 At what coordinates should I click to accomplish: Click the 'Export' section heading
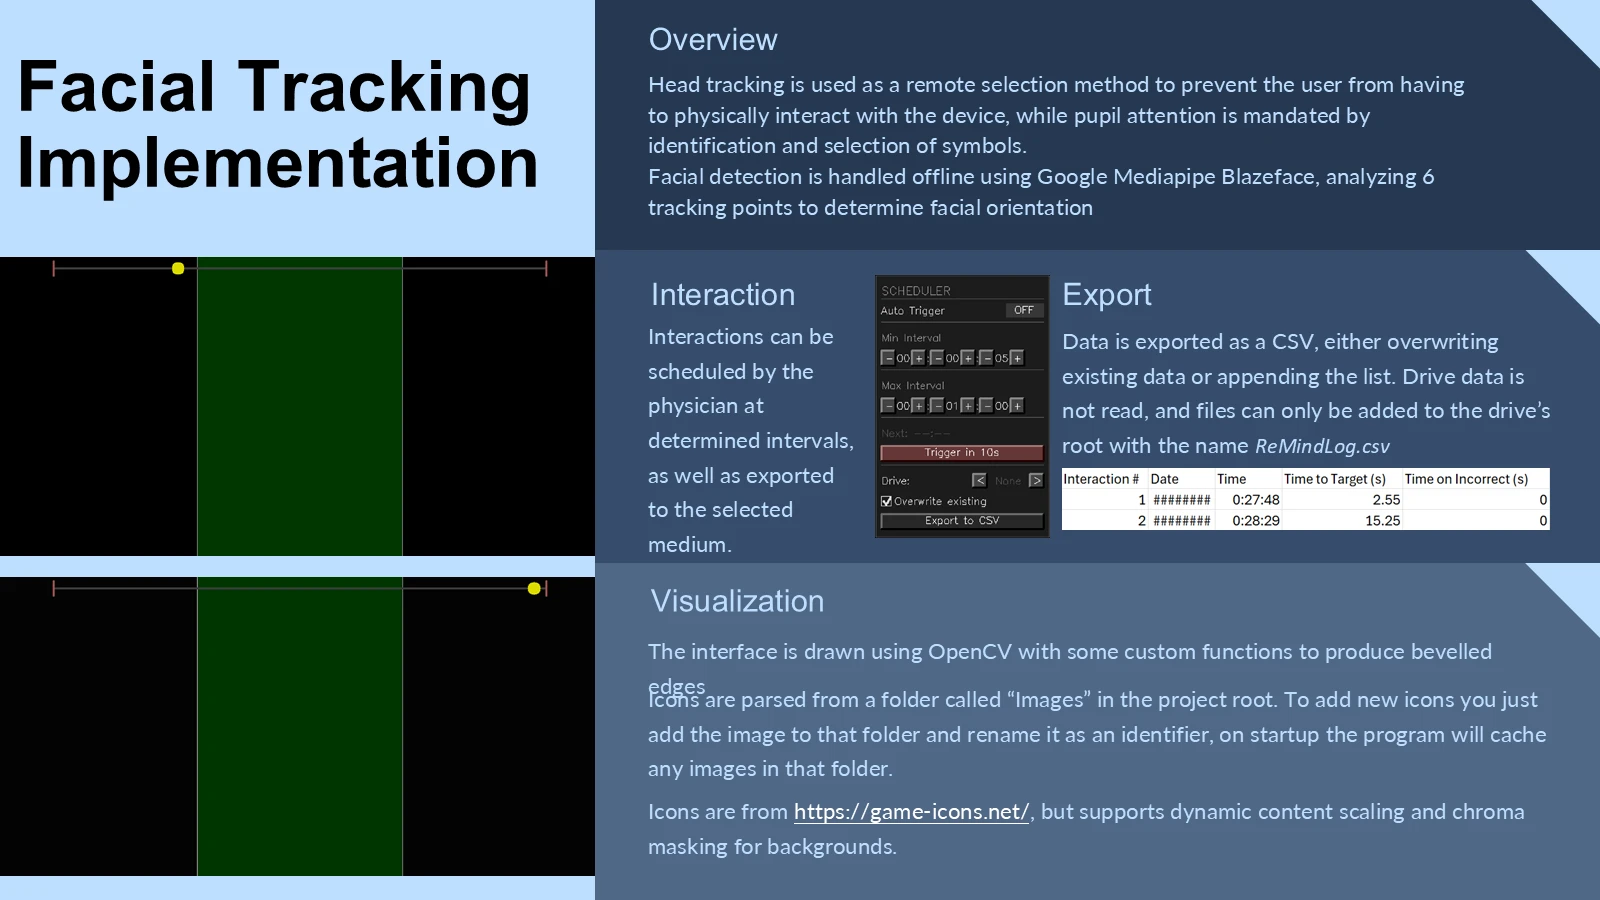coord(1107,295)
